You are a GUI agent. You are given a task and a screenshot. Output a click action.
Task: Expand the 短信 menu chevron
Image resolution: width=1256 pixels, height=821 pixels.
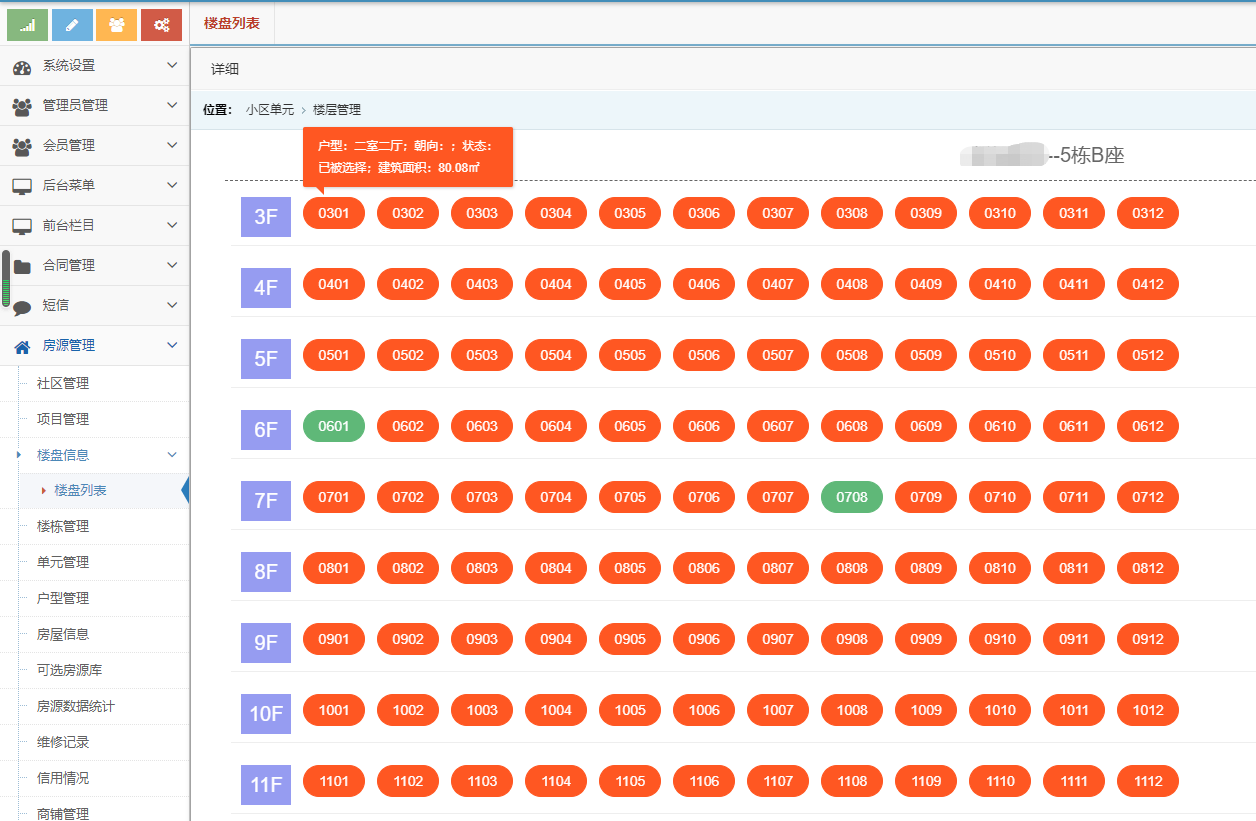[x=172, y=305]
